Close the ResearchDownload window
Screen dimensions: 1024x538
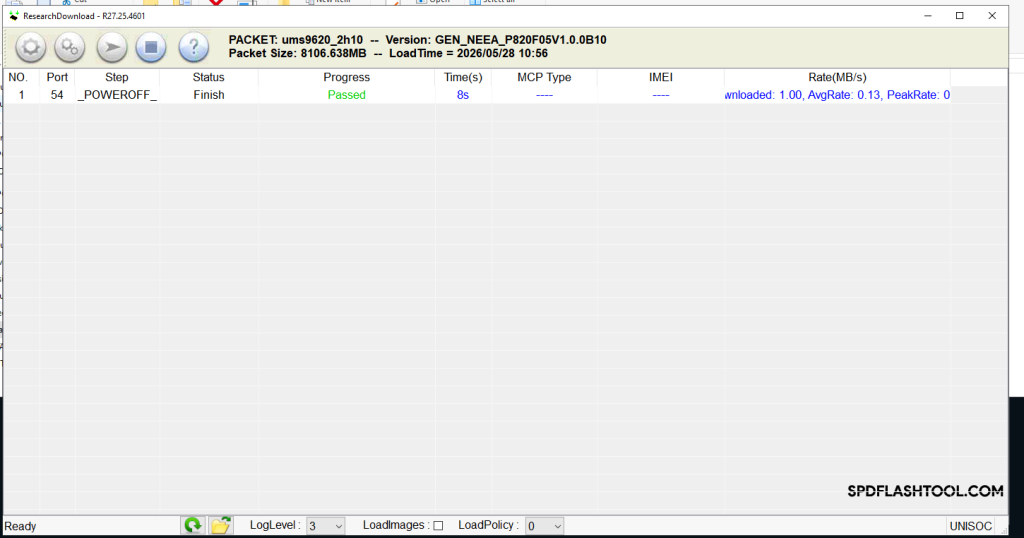(992, 16)
